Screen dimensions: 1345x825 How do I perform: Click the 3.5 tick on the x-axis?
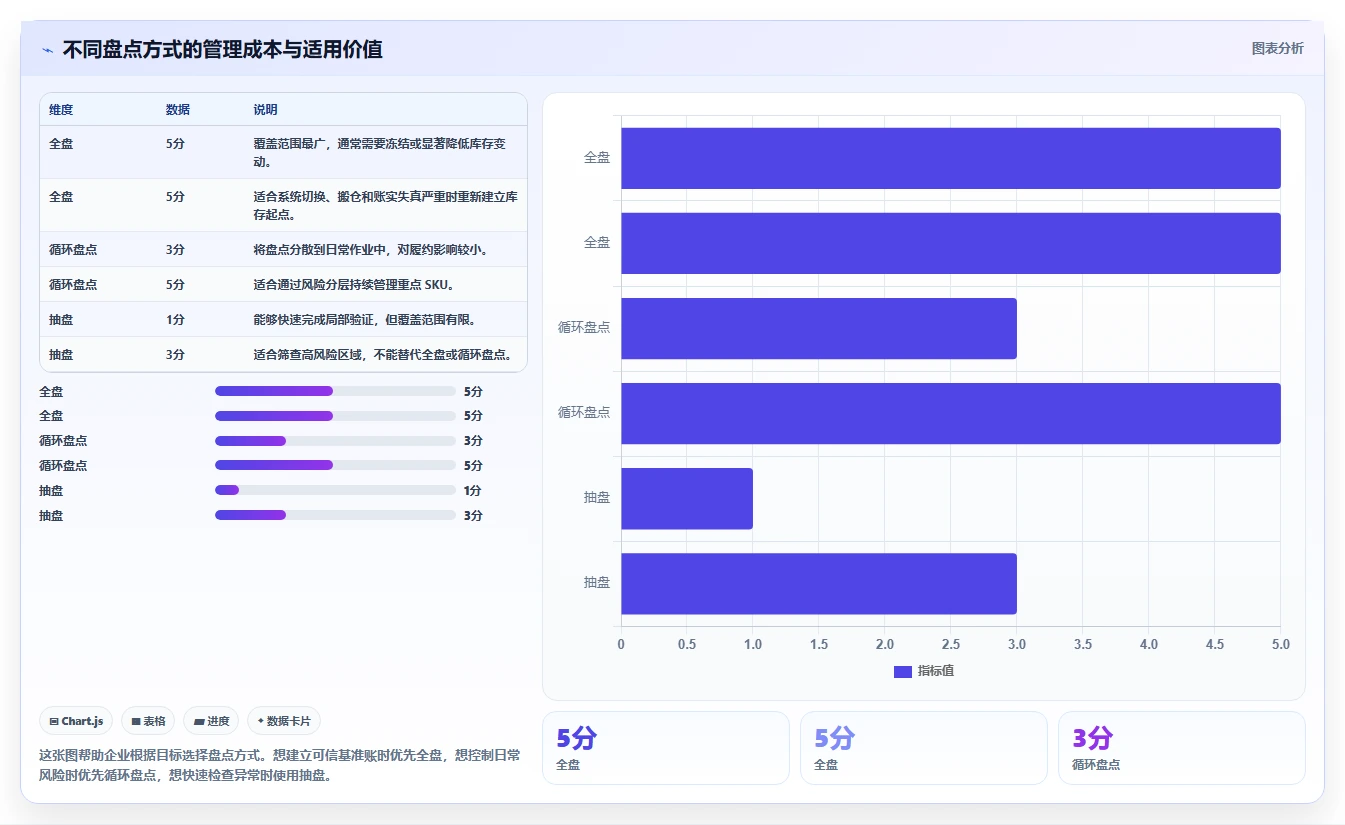point(1083,645)
